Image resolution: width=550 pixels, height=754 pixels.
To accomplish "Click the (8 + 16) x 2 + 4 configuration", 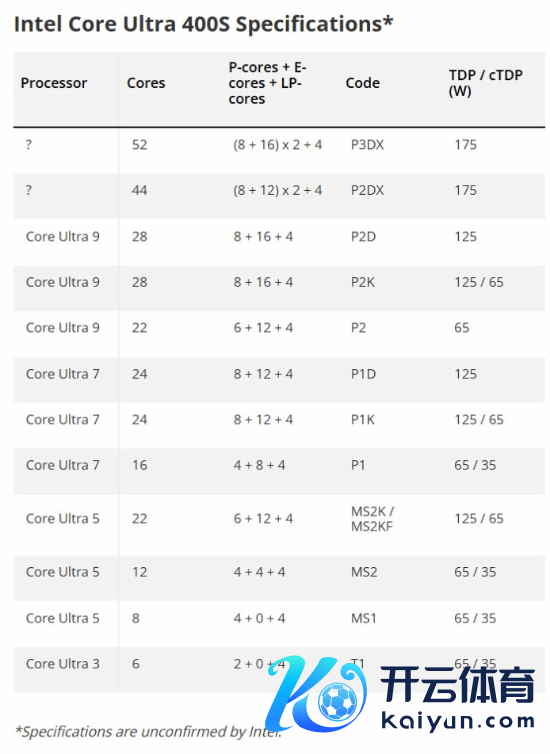I will click(278, 145).
